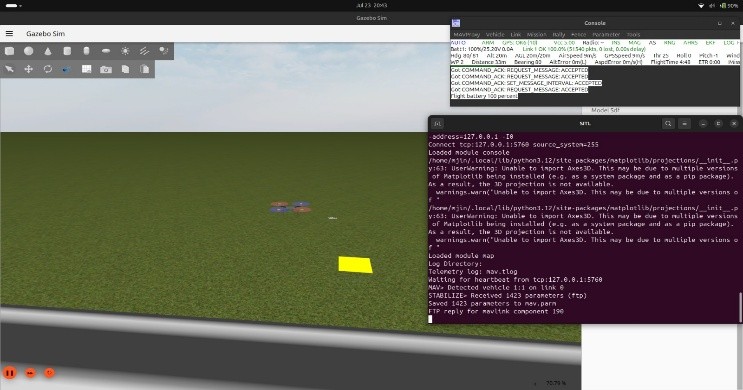Viewport: 743px width, 390px height.
Task: Insert a capsule shape
Action: pyautogui.click(x=86, y=51)
